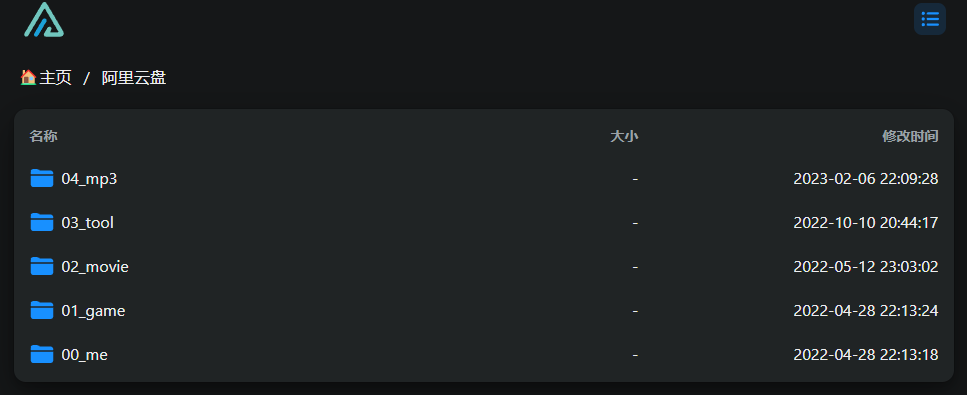Screen dimensions: 967x395
Task: Open the 04_mp3 folder name
Action: tap(89, 179)
